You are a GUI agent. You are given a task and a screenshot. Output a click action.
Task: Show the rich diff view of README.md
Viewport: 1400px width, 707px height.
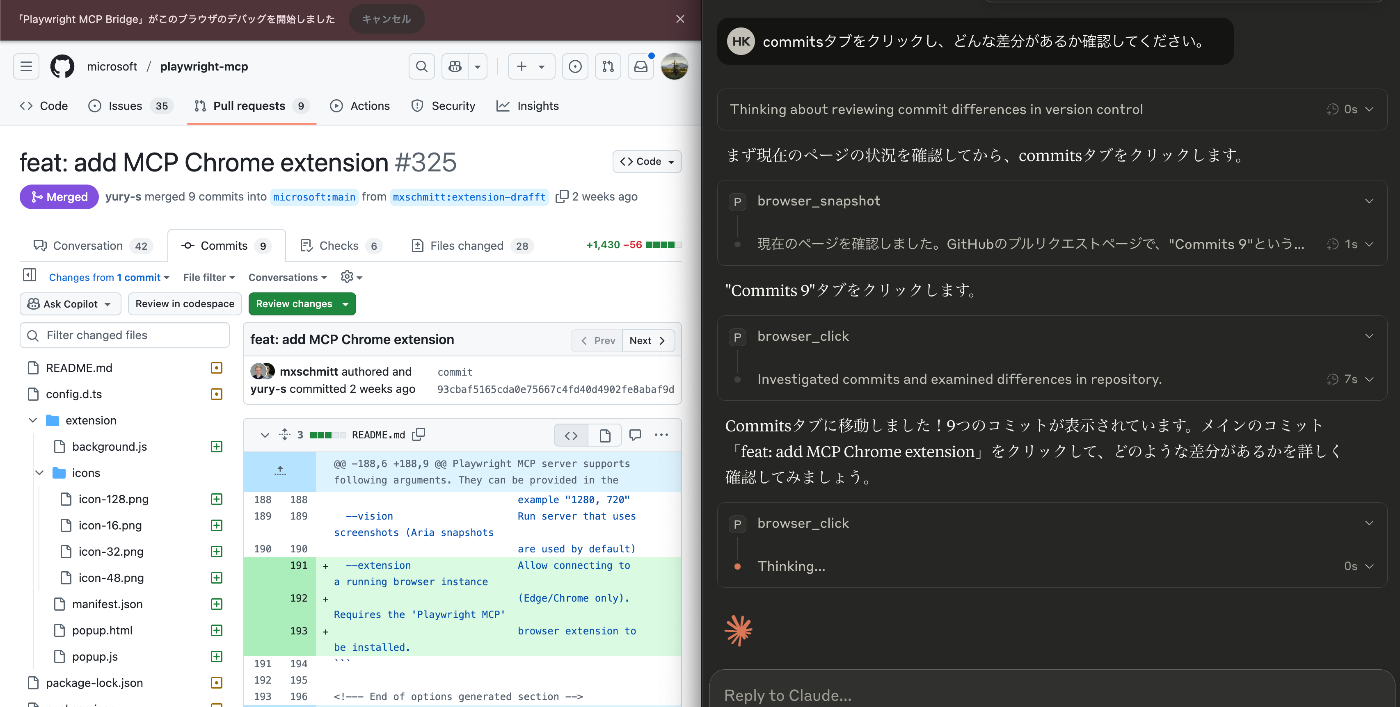(604, 435)
